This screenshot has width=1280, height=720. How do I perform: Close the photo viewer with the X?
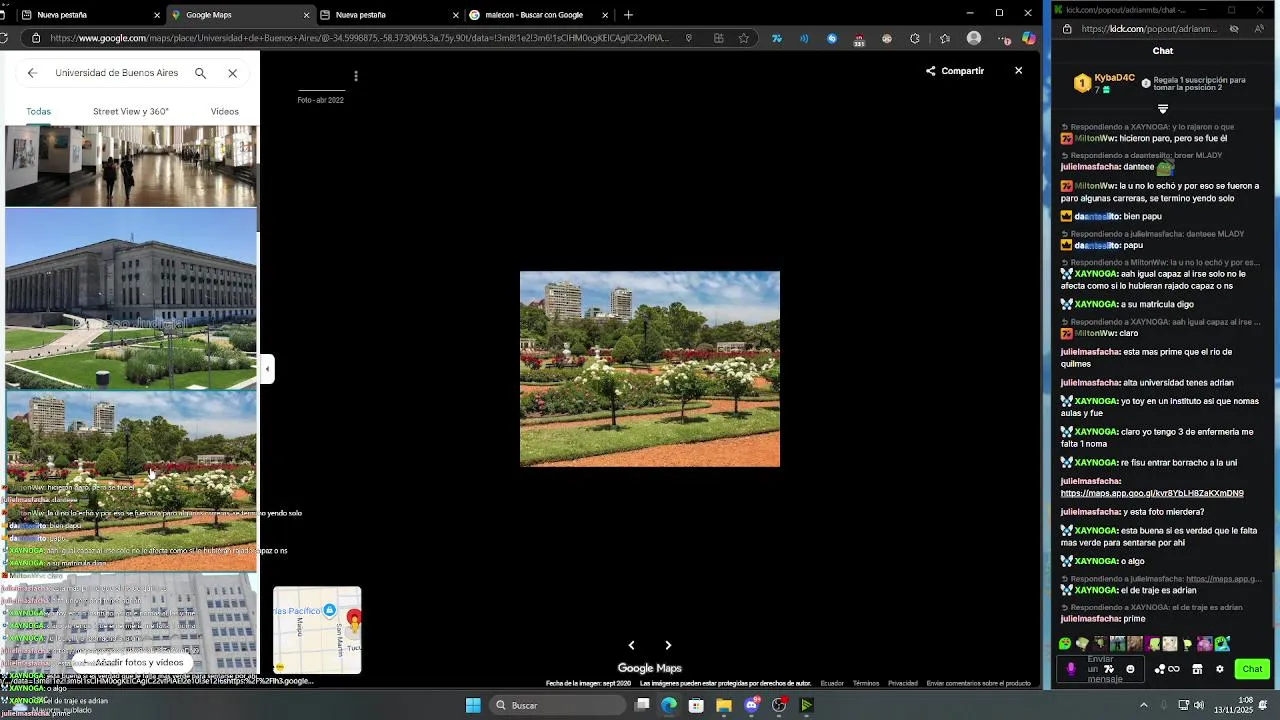pos(1018,71)
